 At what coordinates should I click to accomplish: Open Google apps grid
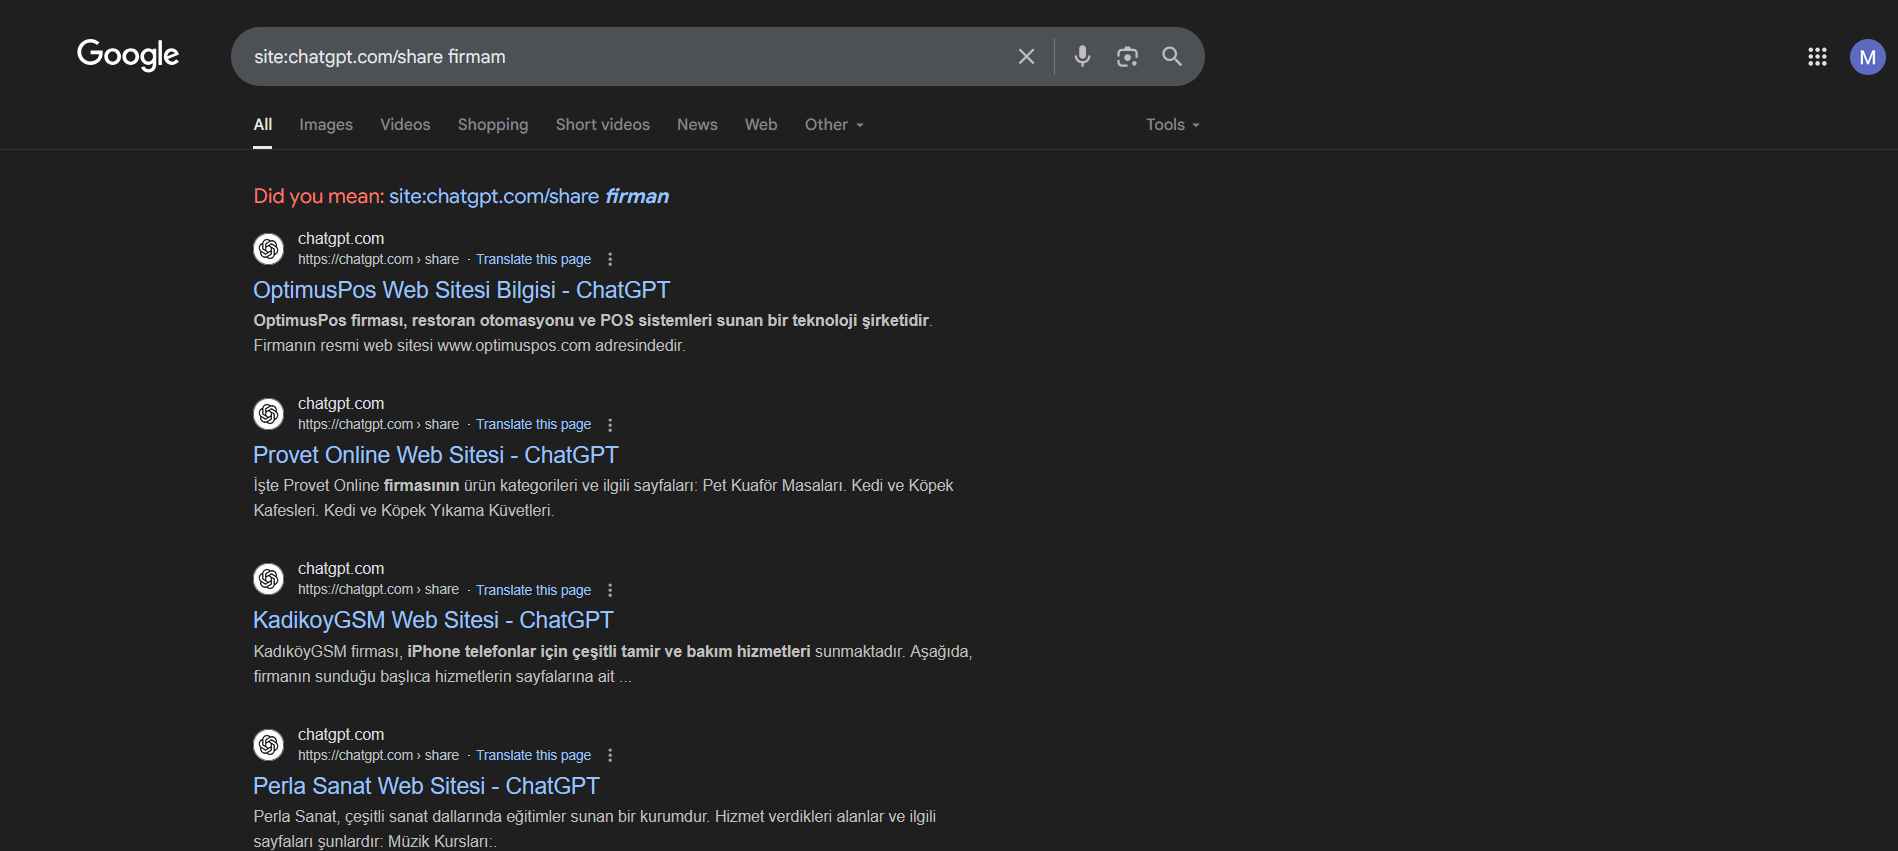(x=1817, y=57)
